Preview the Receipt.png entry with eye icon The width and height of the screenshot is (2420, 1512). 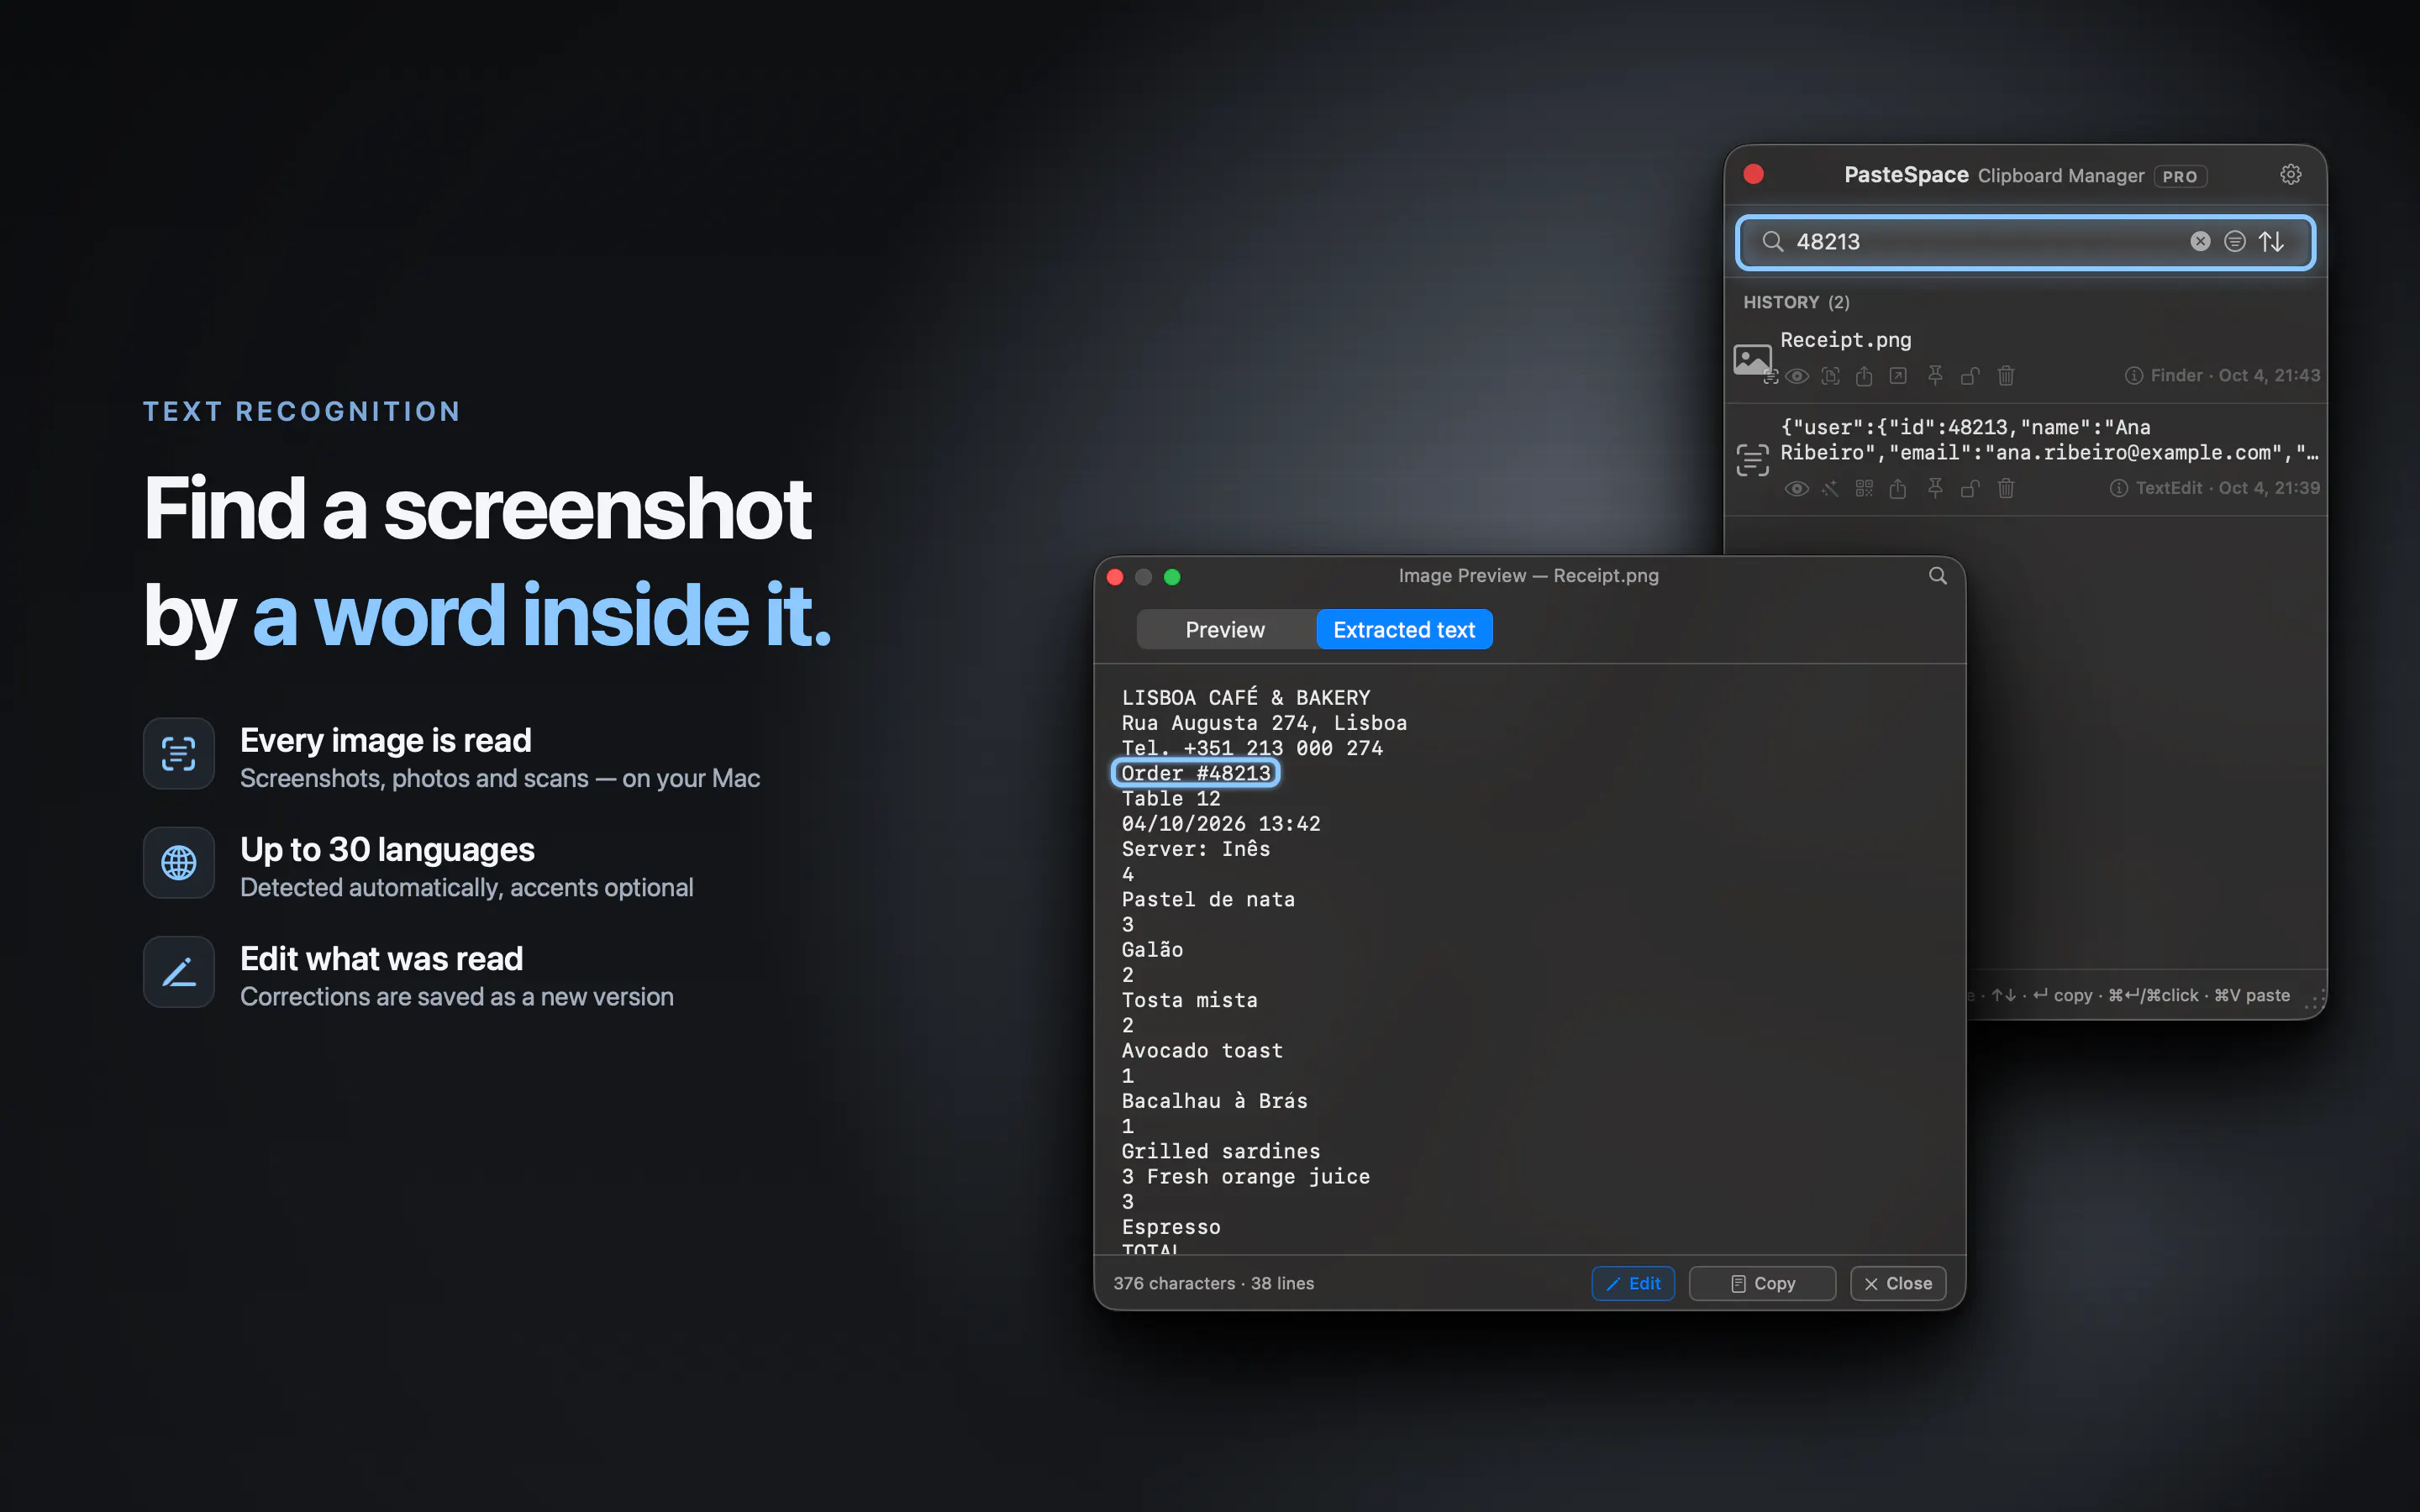click(1797, 376)
